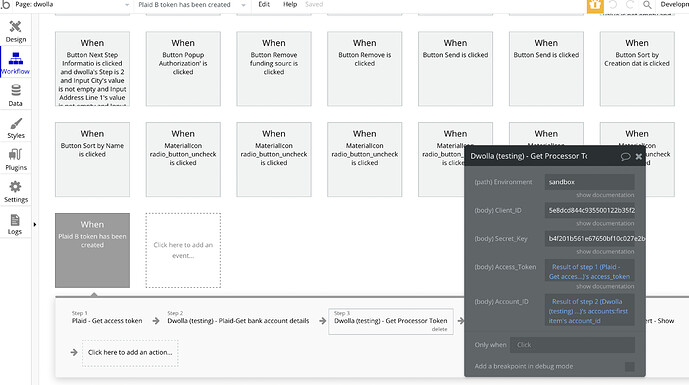This screenshot has height=385, width=689.
Task: Click the undo arrow icon
Action: (613, 5)
